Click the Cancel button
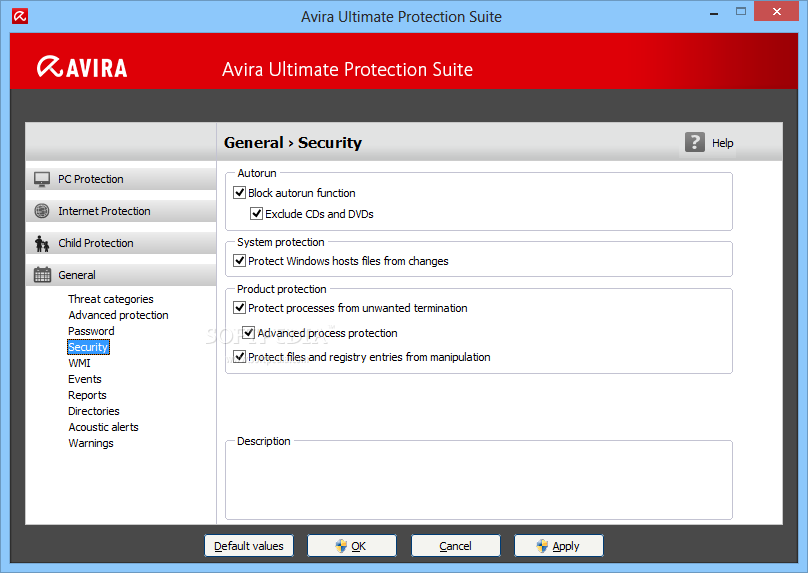 [456, 546]
